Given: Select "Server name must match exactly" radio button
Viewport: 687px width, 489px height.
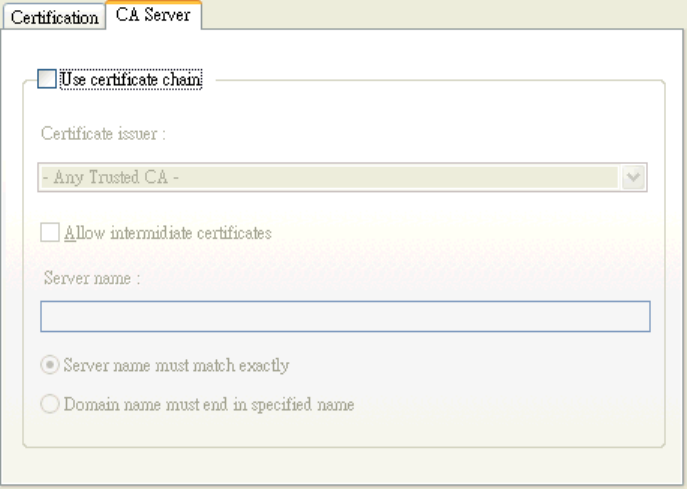Looking at the screenshot, I should tap(49, 365).
